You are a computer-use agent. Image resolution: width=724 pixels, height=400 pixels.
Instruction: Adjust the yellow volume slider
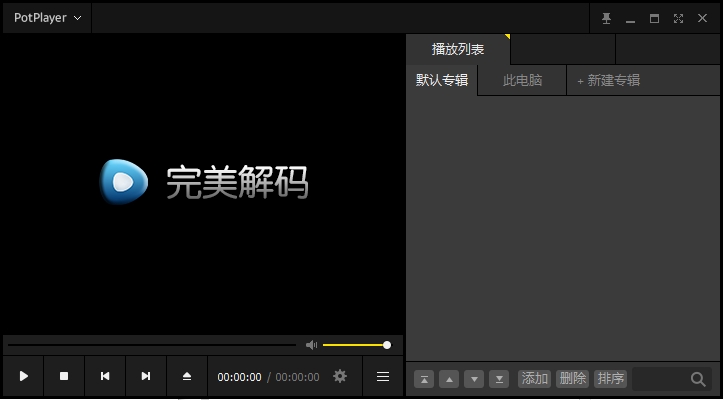[356, 345]
